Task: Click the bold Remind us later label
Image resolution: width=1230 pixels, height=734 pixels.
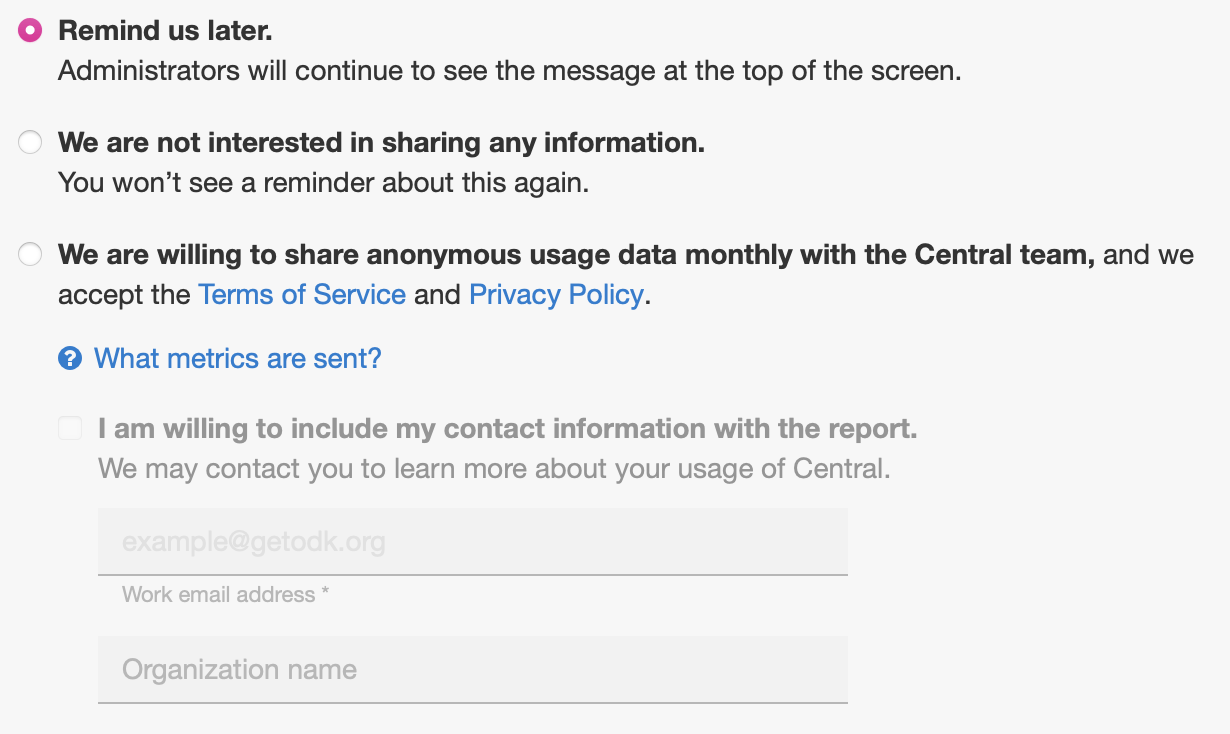Action: pyautogui.click(x=165, y=31)
